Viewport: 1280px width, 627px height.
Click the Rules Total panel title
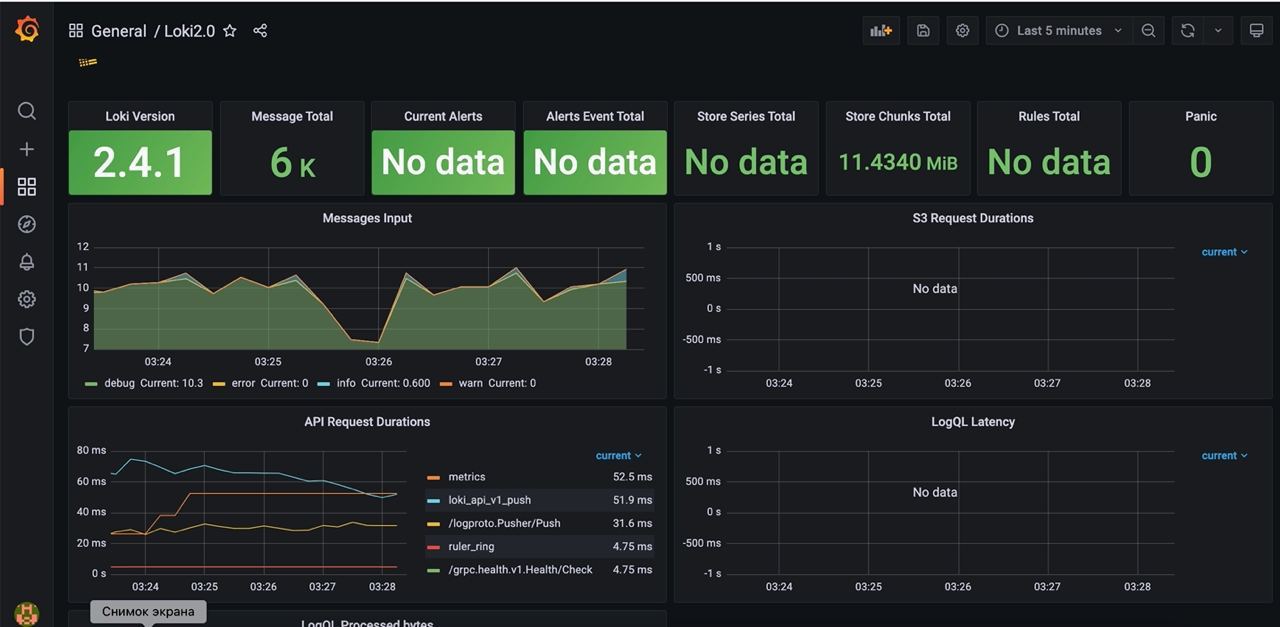1049,116
